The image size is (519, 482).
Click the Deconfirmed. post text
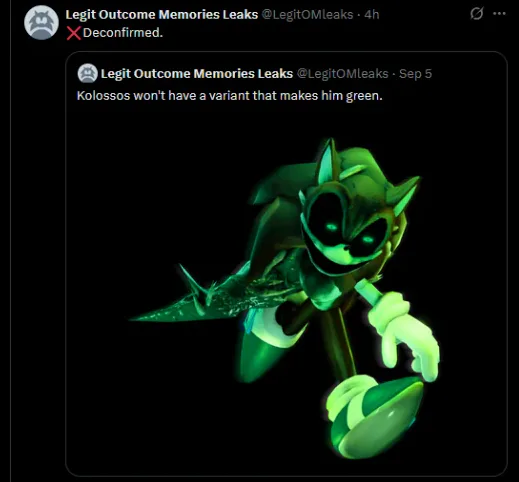[123, 33]
